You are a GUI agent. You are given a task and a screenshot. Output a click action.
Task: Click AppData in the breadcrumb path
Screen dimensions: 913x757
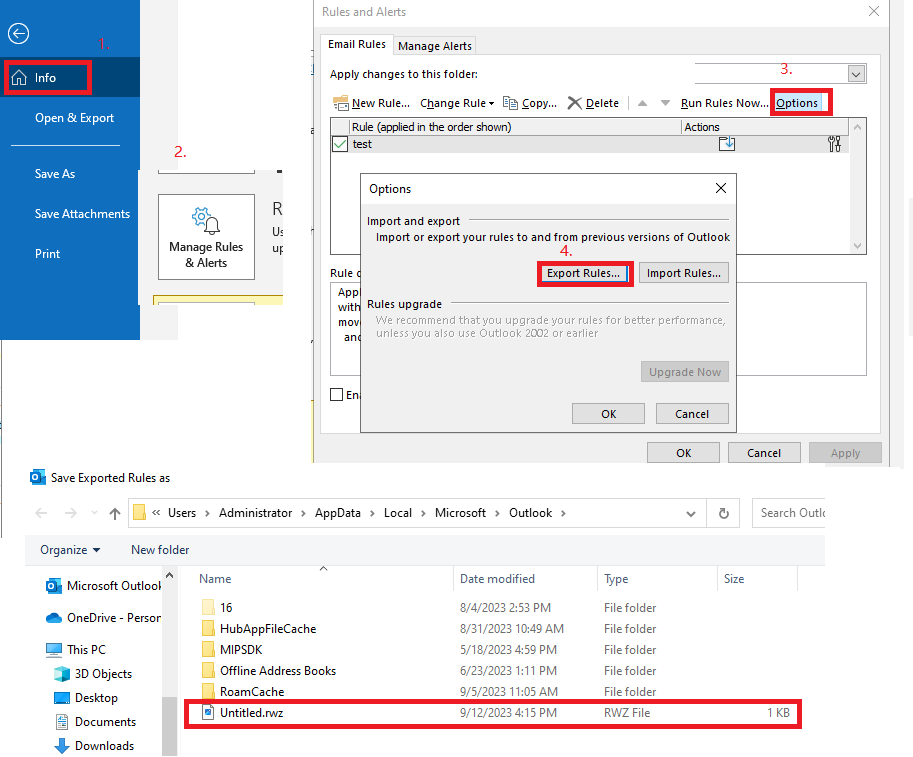(338, 513)
